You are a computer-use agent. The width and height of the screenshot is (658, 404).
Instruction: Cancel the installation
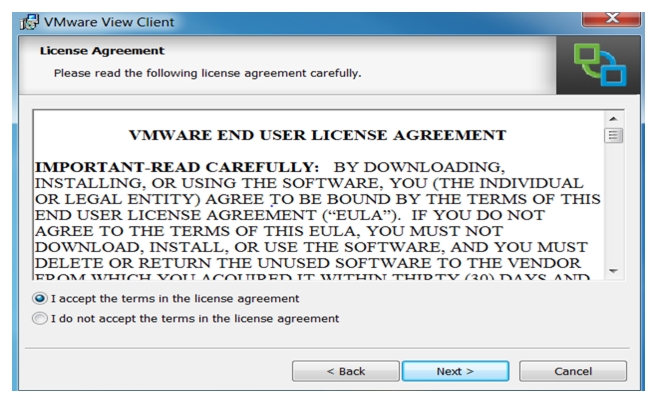pos(573,371)
